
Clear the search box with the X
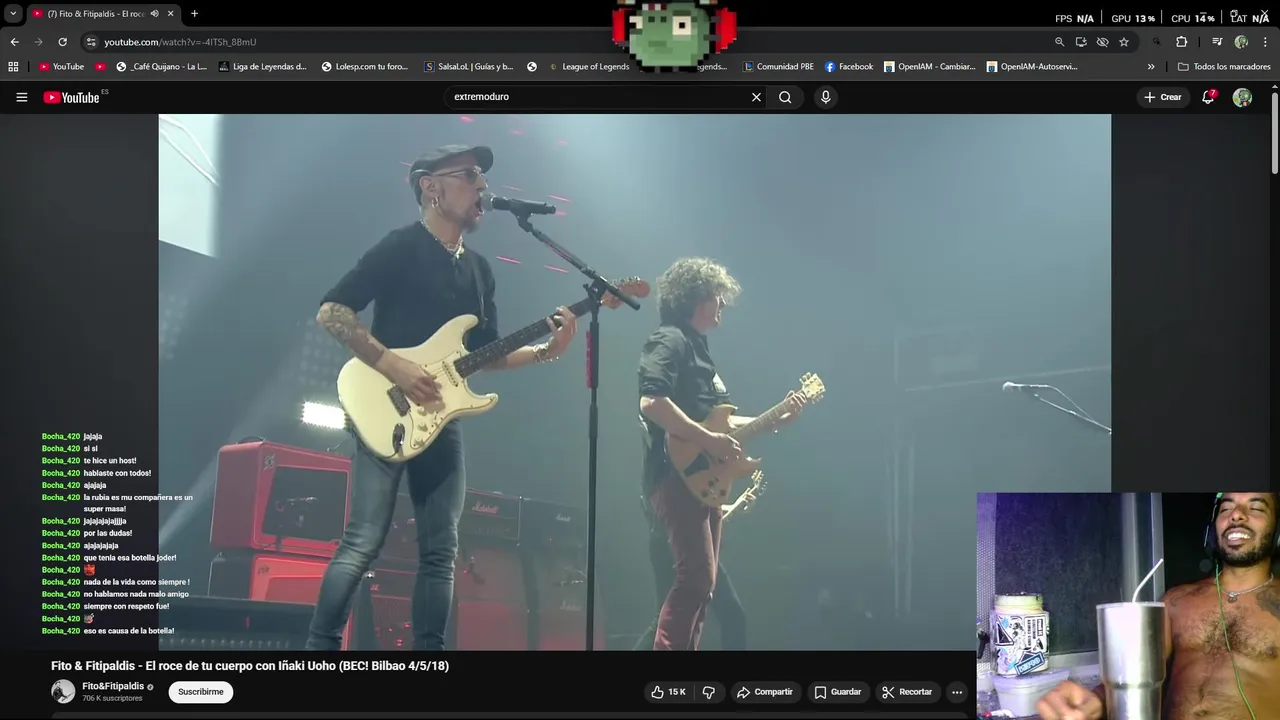click(x=756, y=97)
